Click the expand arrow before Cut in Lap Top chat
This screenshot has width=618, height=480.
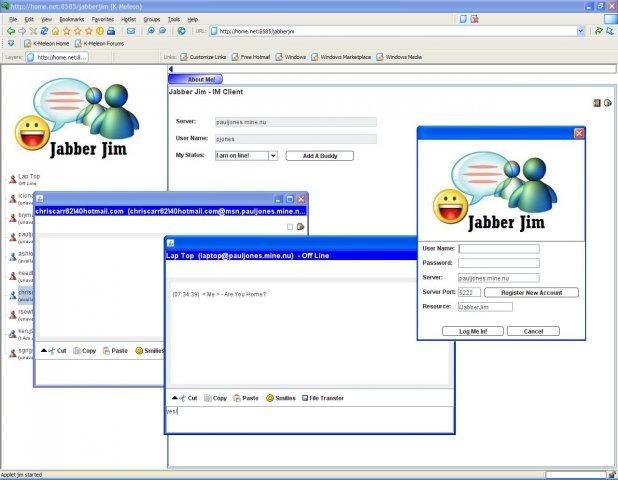click(175, 398)
